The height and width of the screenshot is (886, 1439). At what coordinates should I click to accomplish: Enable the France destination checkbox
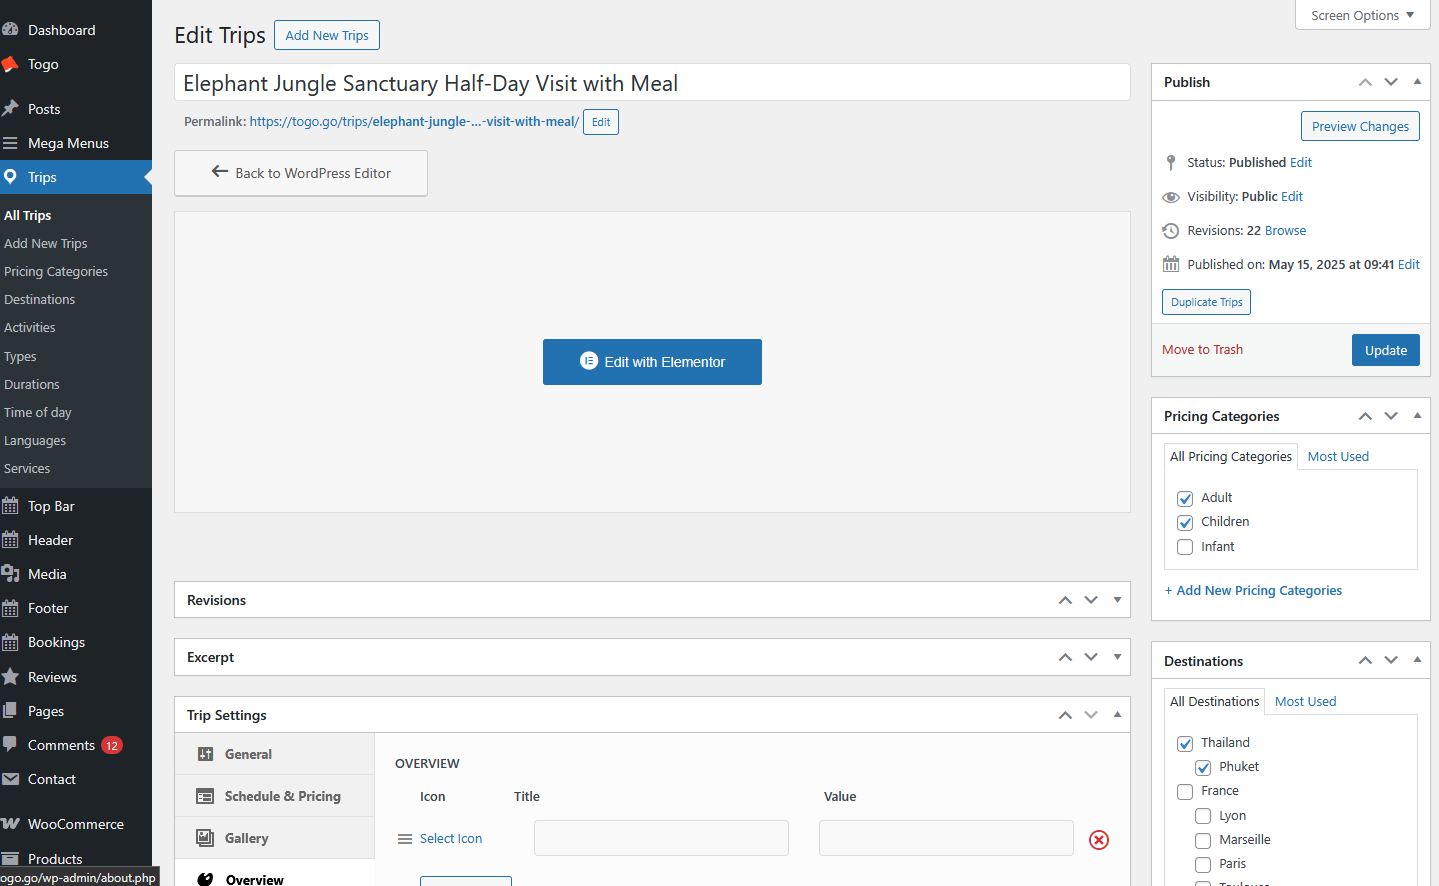point(1185,791)
